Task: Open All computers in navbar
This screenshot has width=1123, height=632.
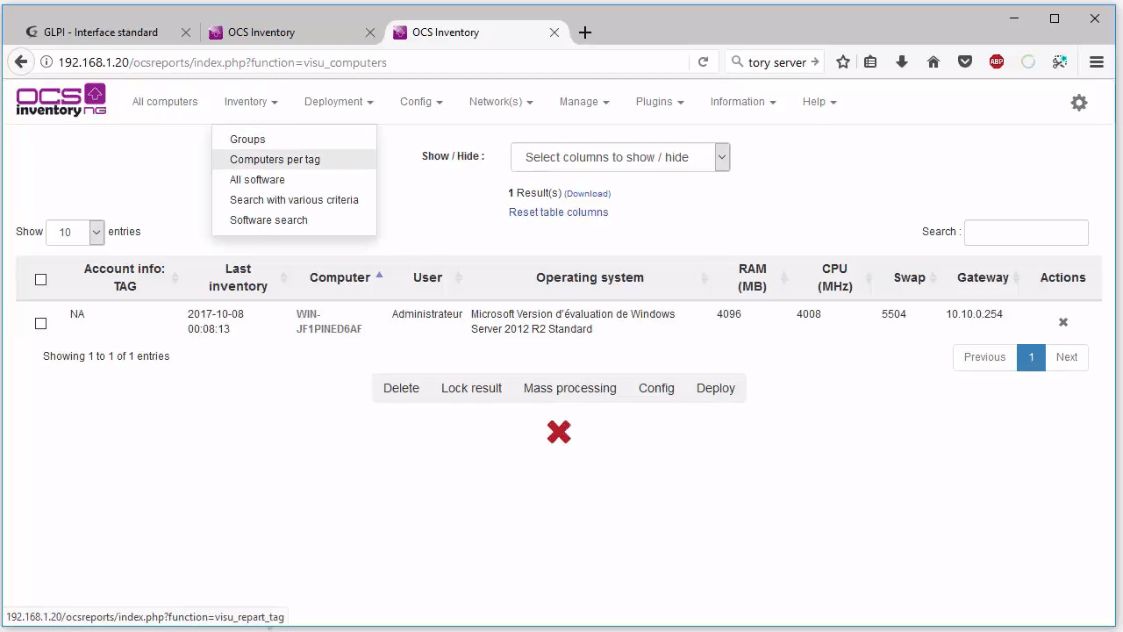Action: 165,102
